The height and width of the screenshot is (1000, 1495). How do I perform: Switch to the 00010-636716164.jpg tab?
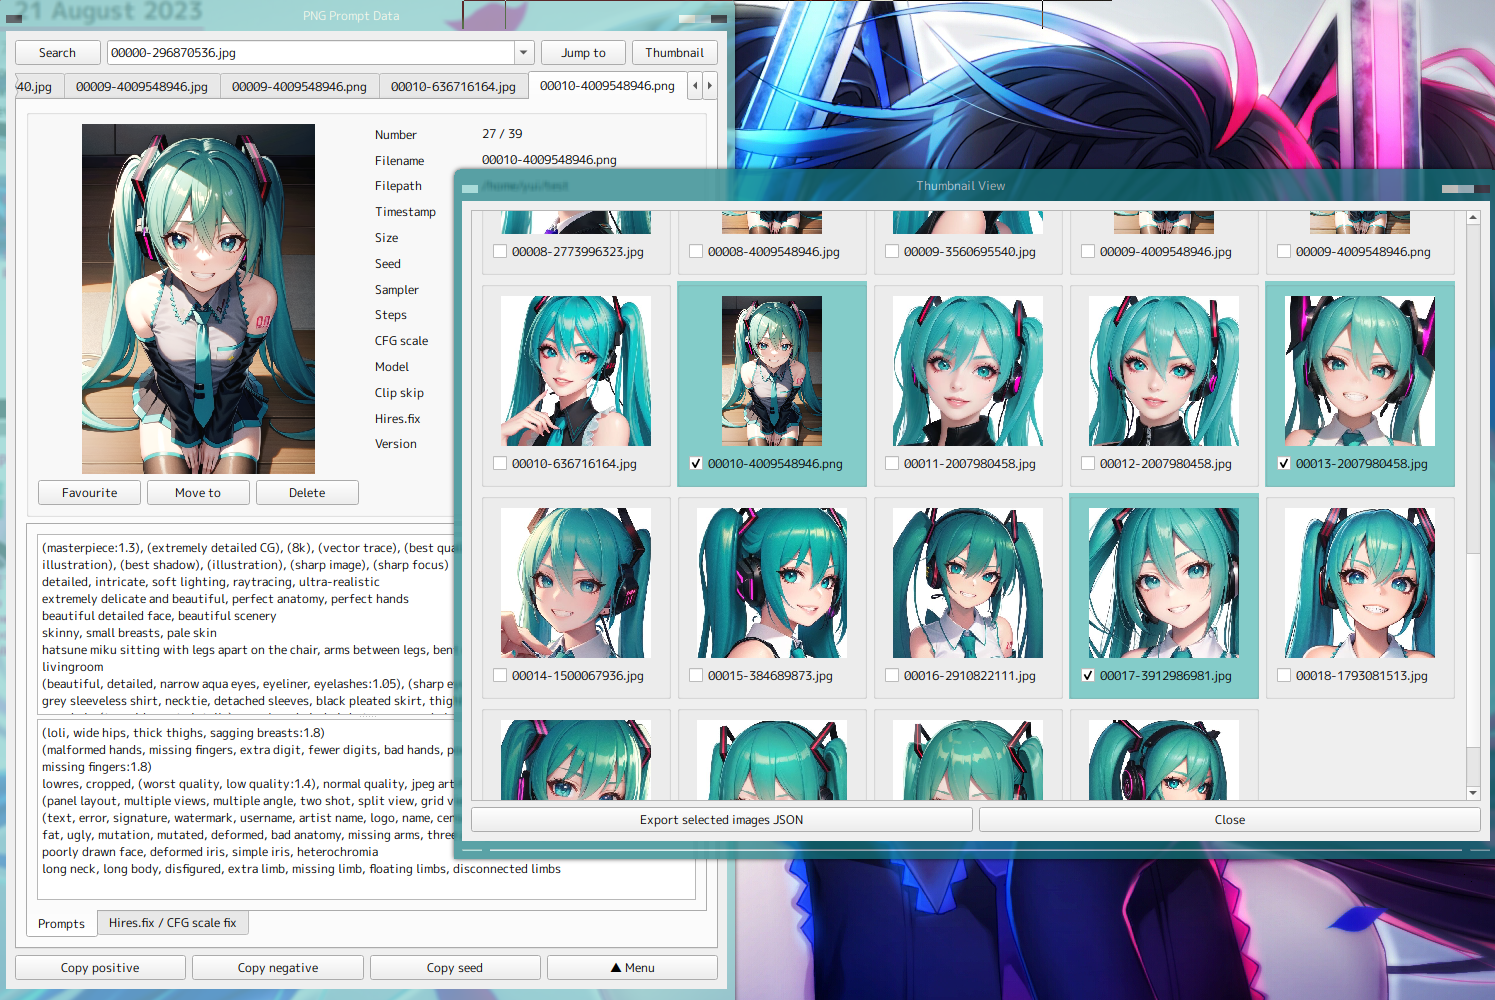pyautogui.click(x=453, y=87)
